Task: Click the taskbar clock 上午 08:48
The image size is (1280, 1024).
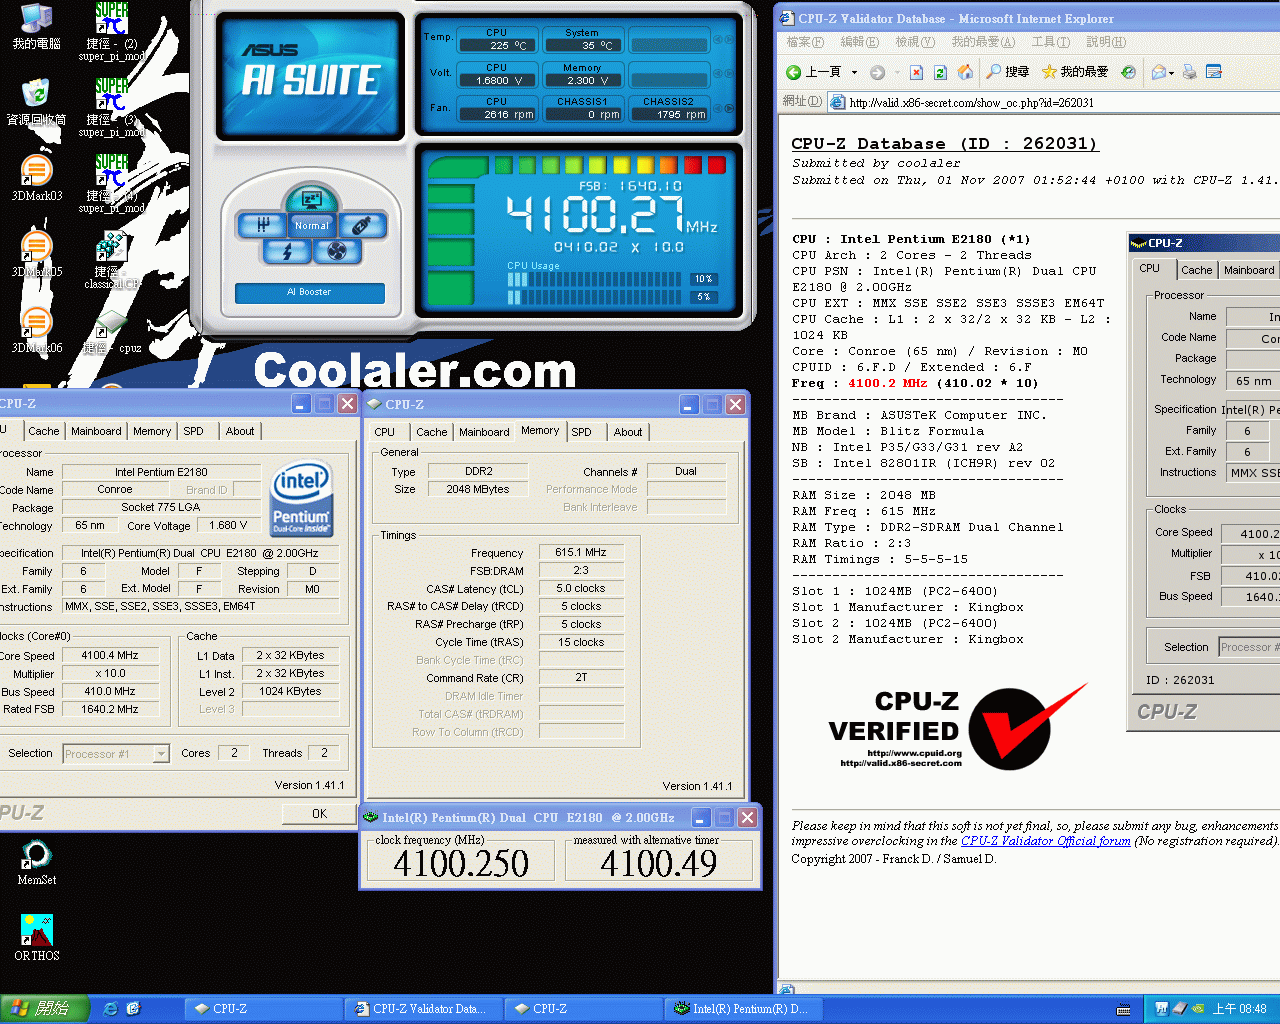Action: coord(1239,1009)
